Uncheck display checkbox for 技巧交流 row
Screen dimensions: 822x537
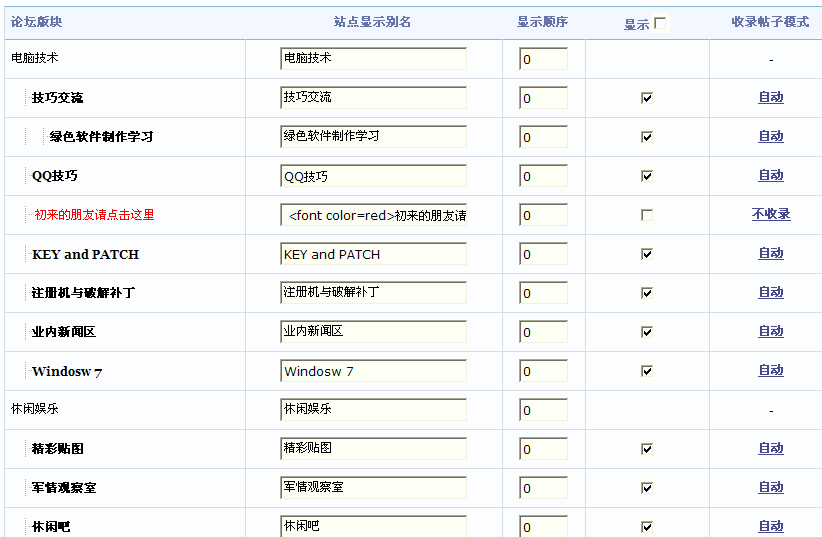(647, 98)
